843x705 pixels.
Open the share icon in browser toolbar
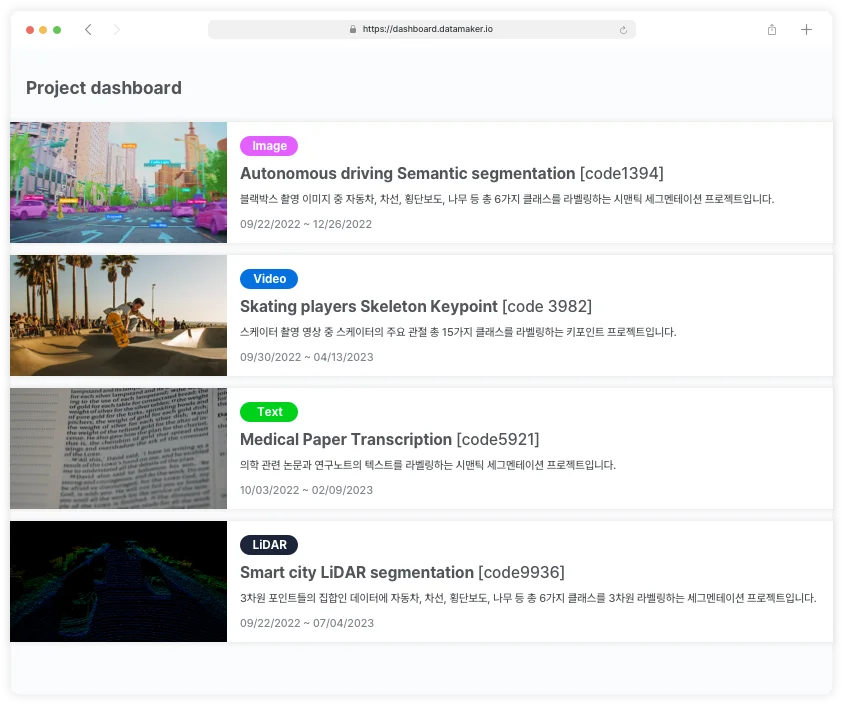click(772, 30)
